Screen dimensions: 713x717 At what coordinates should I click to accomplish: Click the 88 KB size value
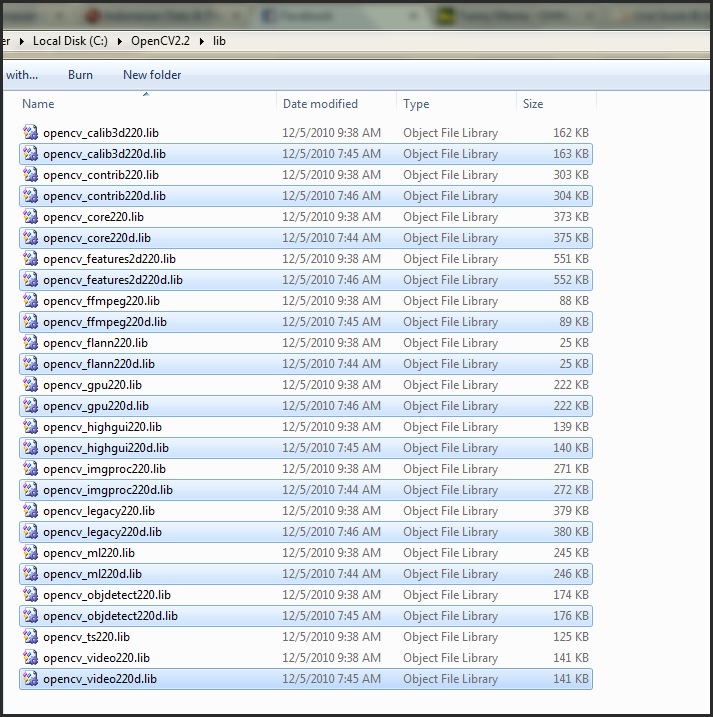click(574, 301)
